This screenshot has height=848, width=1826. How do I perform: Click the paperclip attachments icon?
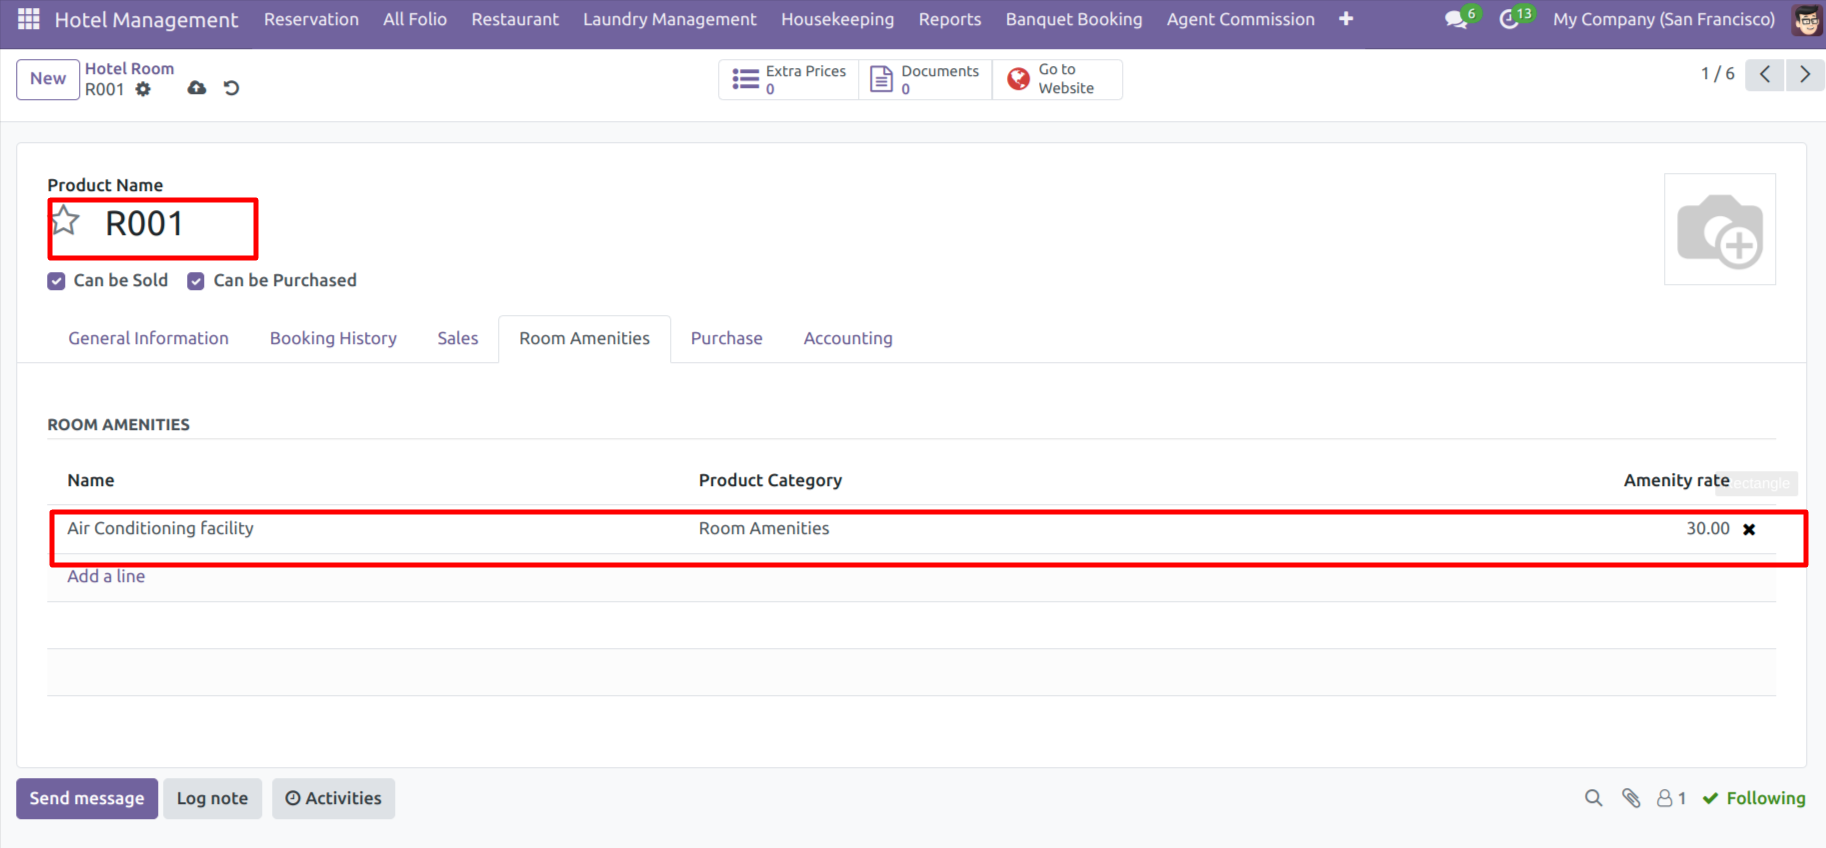1631,798
